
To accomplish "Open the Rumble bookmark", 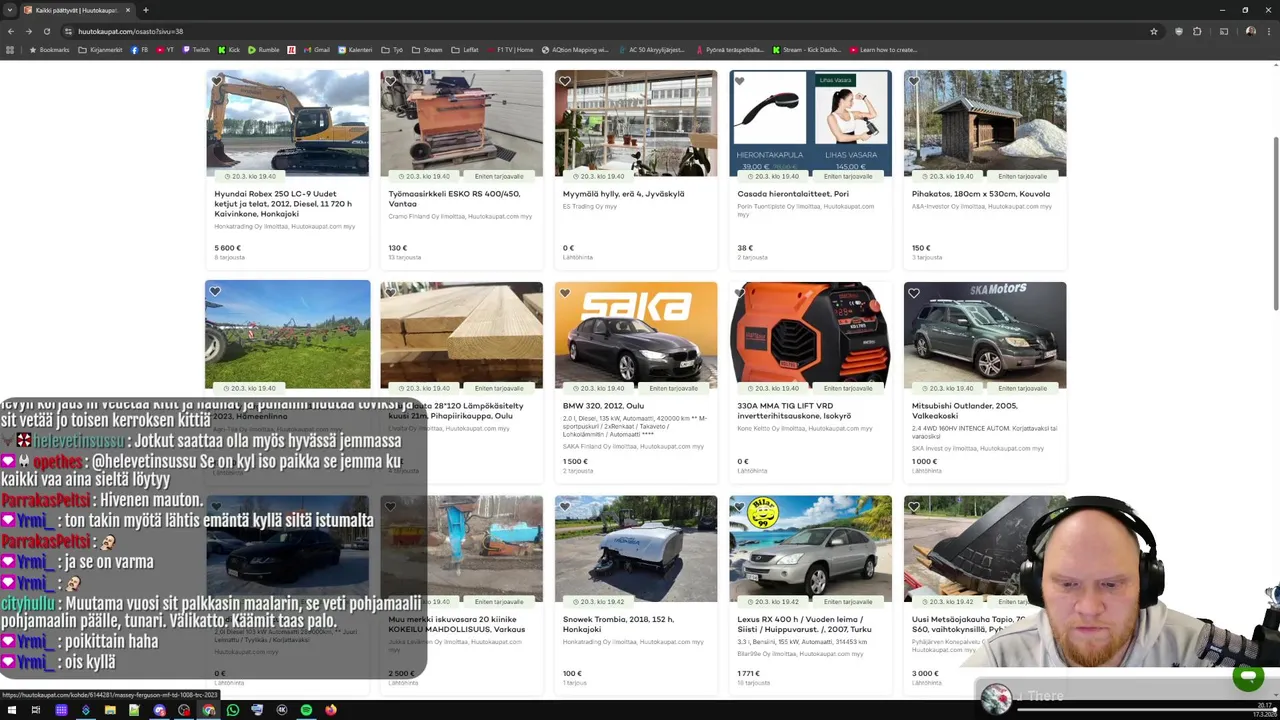I will (264, 49).
